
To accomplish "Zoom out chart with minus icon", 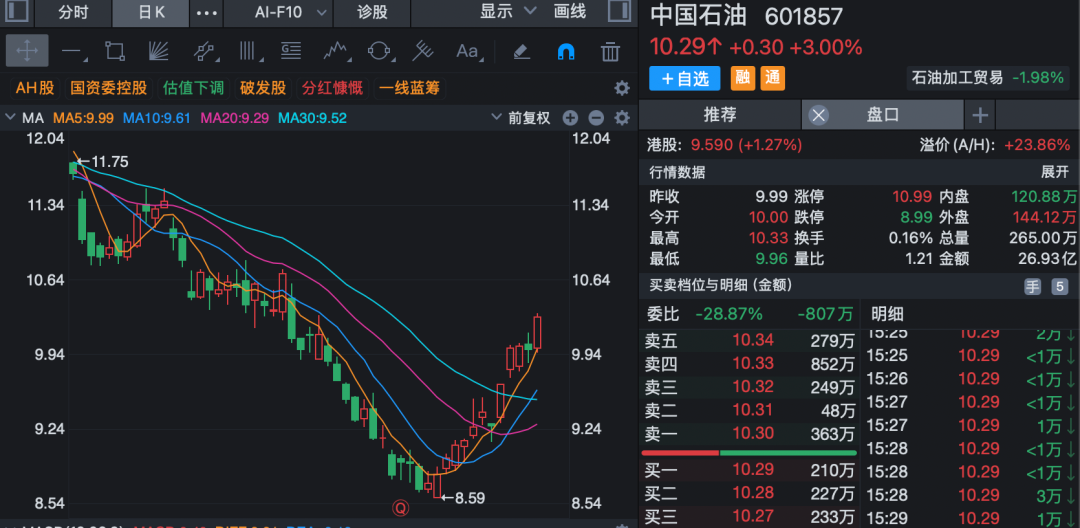I will click(x=596, y=118).
